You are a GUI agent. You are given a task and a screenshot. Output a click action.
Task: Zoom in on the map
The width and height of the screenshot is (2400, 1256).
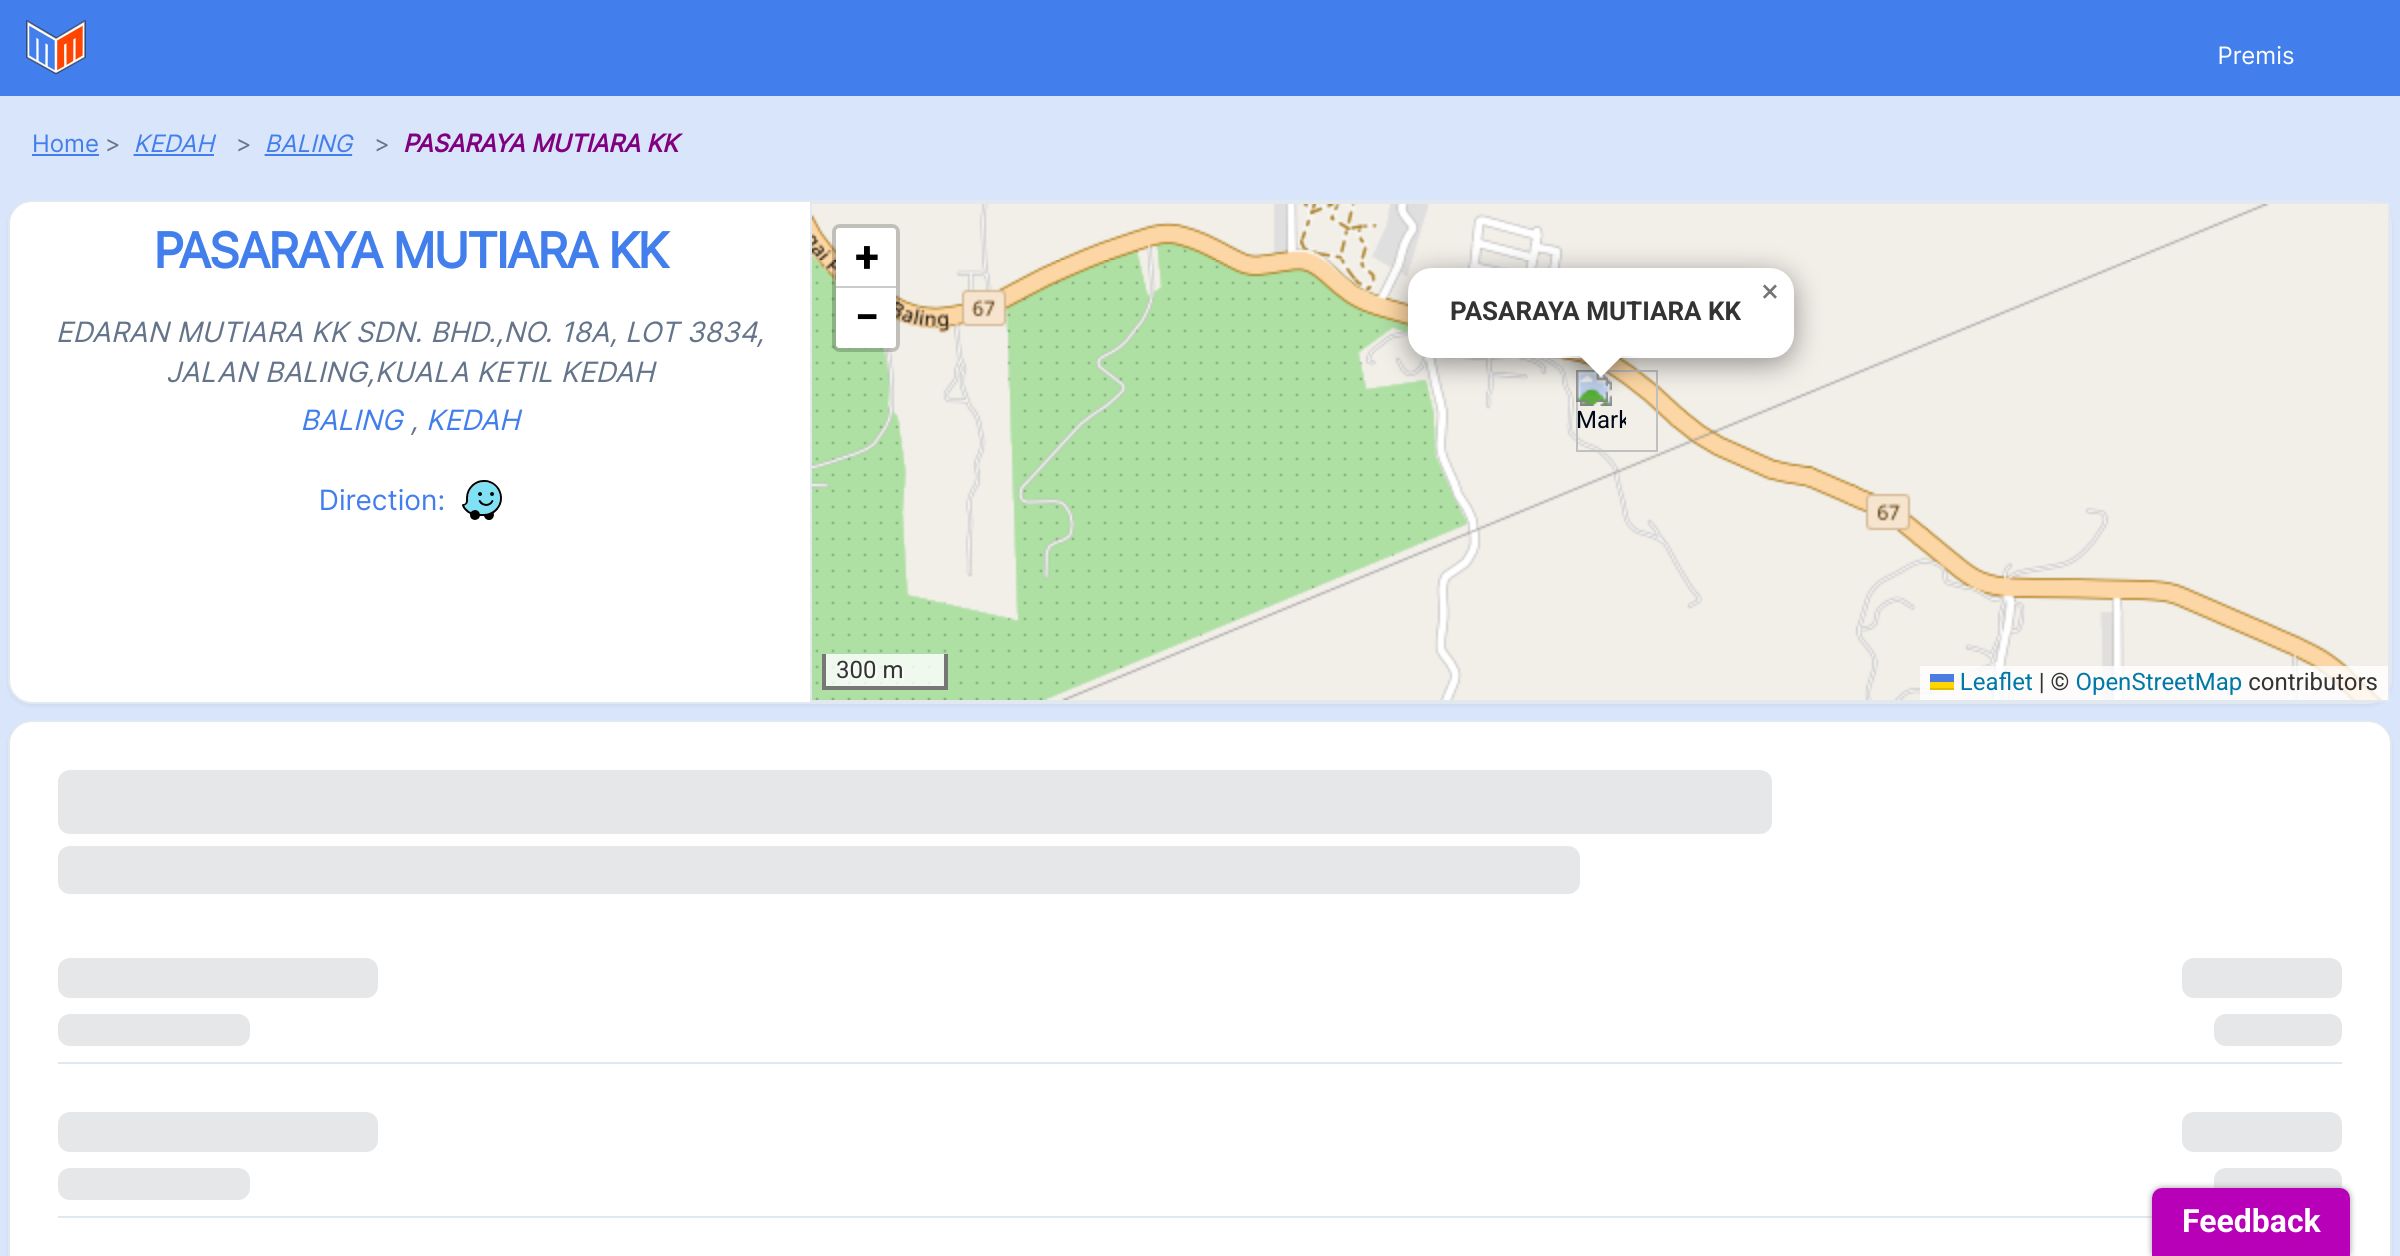pyautogui.click(x=866, y=258)
